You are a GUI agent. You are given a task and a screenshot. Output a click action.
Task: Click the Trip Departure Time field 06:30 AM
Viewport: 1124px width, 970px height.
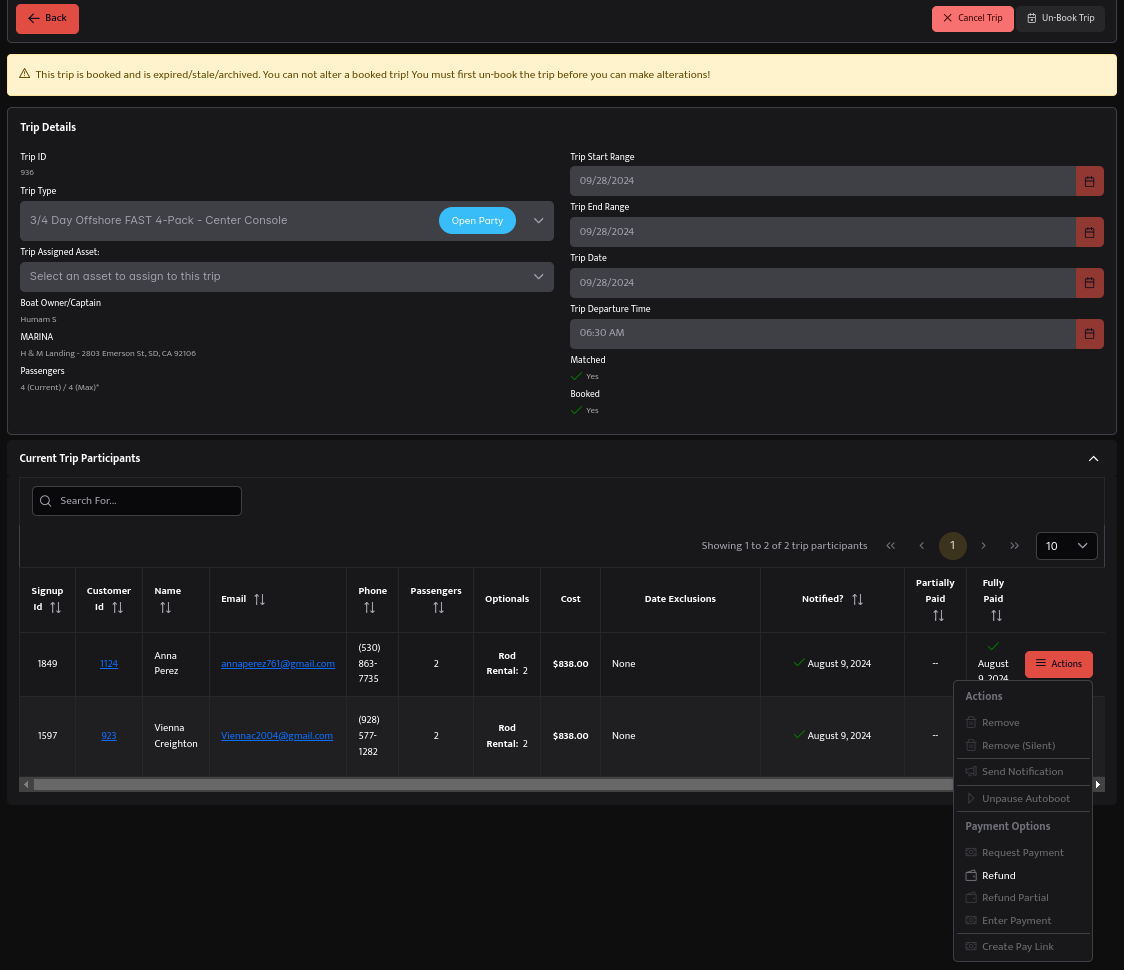pos(823,334)
